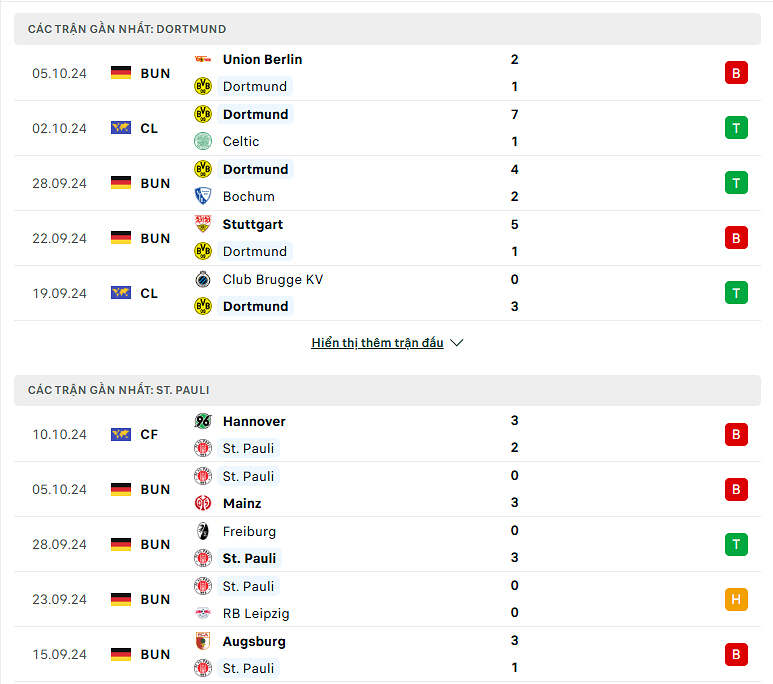Click the Stuttgart club crest icon
The image size is (773, 684).
pos(203,224)
